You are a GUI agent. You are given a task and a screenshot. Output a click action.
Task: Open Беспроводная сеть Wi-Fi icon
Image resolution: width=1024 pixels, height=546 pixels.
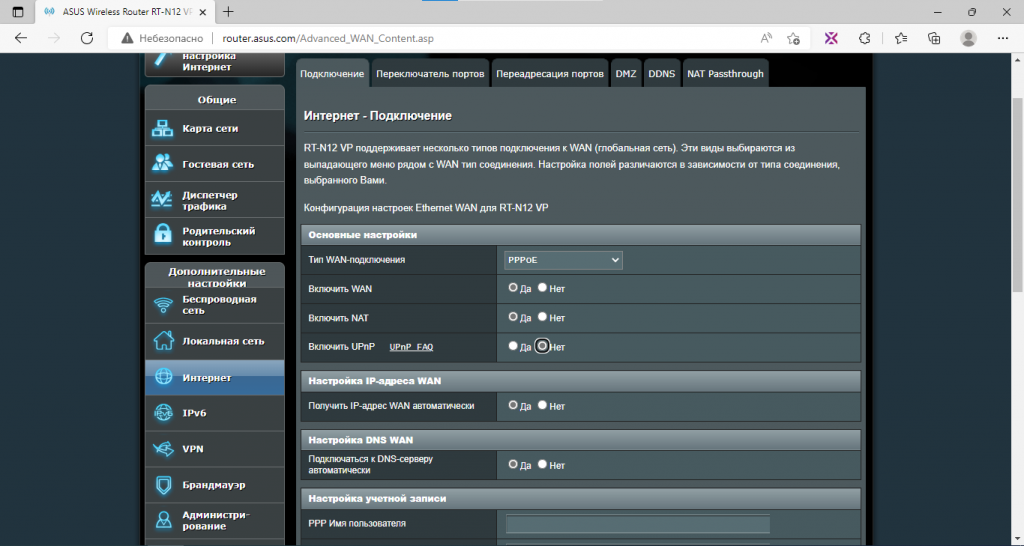point(163,305)
